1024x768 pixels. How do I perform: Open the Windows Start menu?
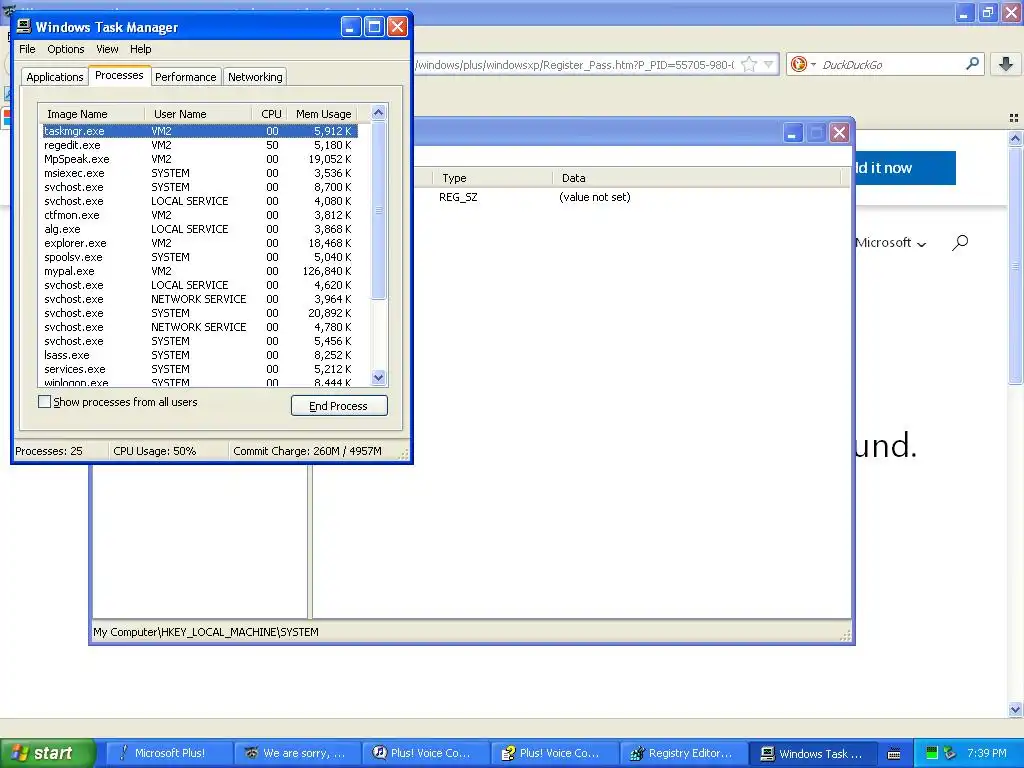point(47,753)
